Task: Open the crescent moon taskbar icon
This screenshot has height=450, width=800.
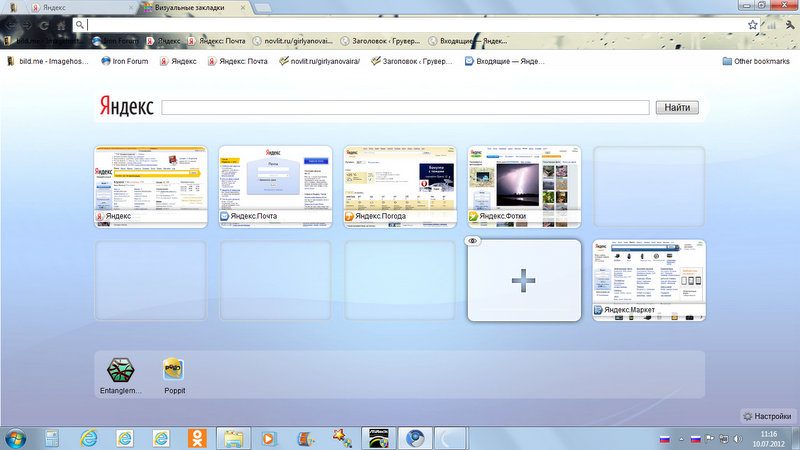Action: [x=450, y=438]
